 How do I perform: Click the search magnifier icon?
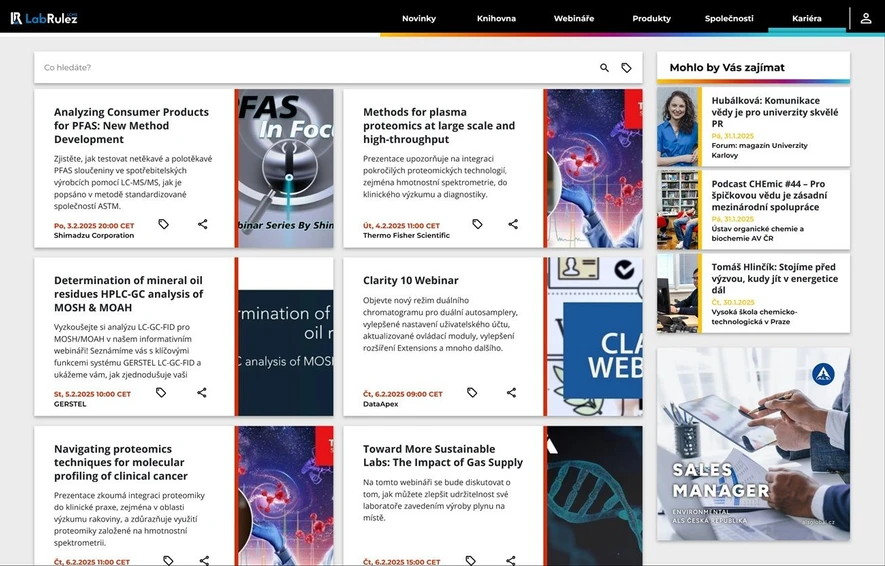[x=604, y=68]
